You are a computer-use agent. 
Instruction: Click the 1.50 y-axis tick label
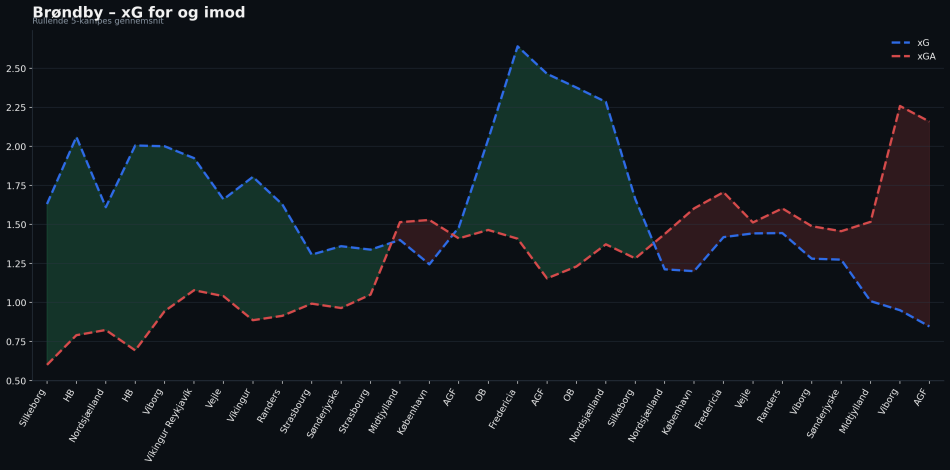(19, 225)
